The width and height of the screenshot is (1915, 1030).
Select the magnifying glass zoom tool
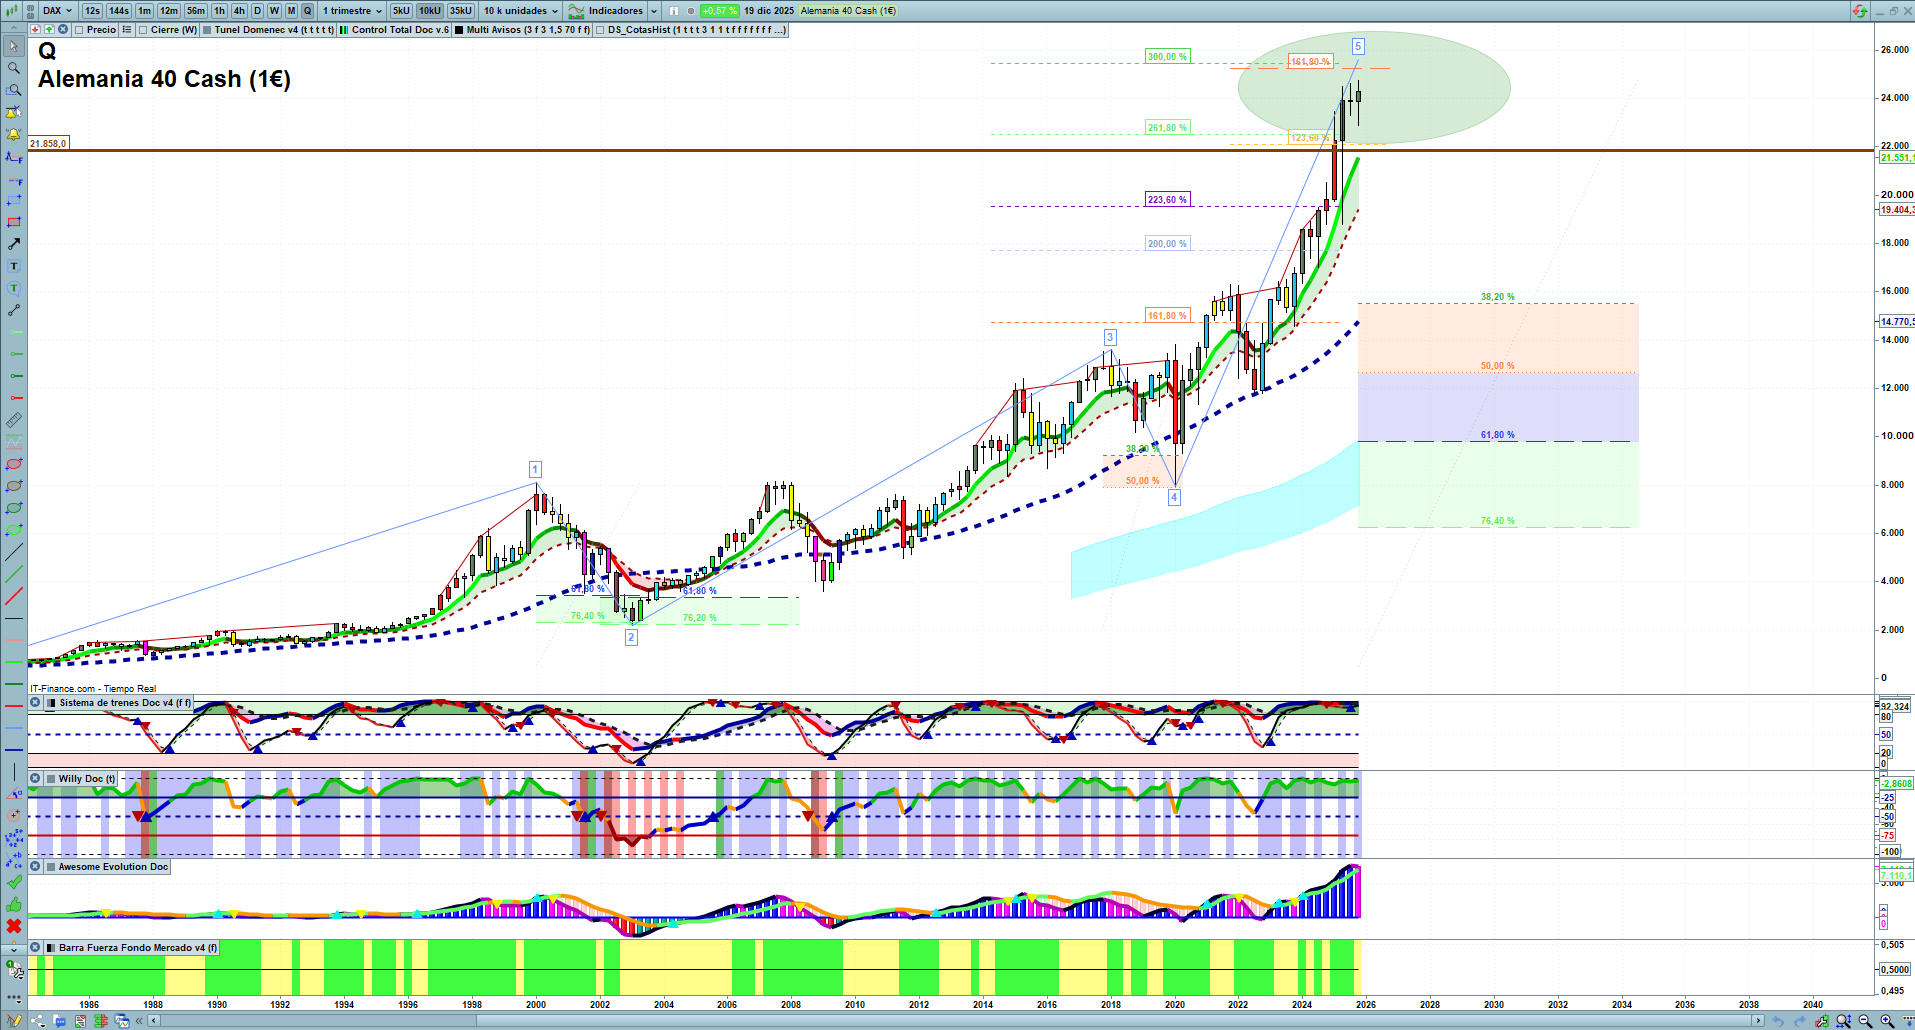tap(14, 68)
